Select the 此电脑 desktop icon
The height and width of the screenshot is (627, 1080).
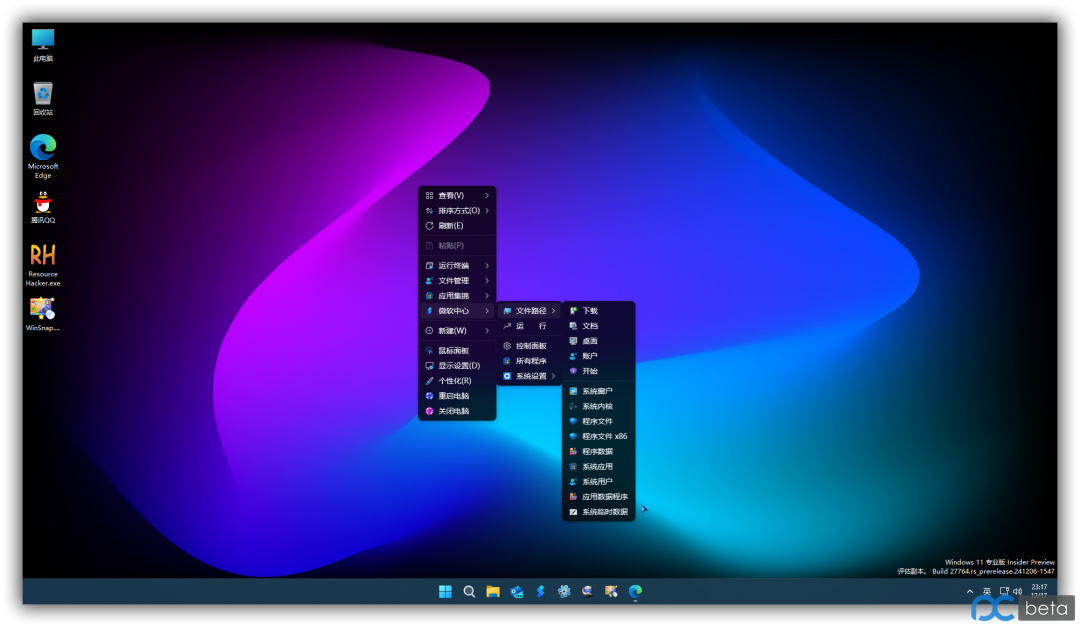click(43, 41)
